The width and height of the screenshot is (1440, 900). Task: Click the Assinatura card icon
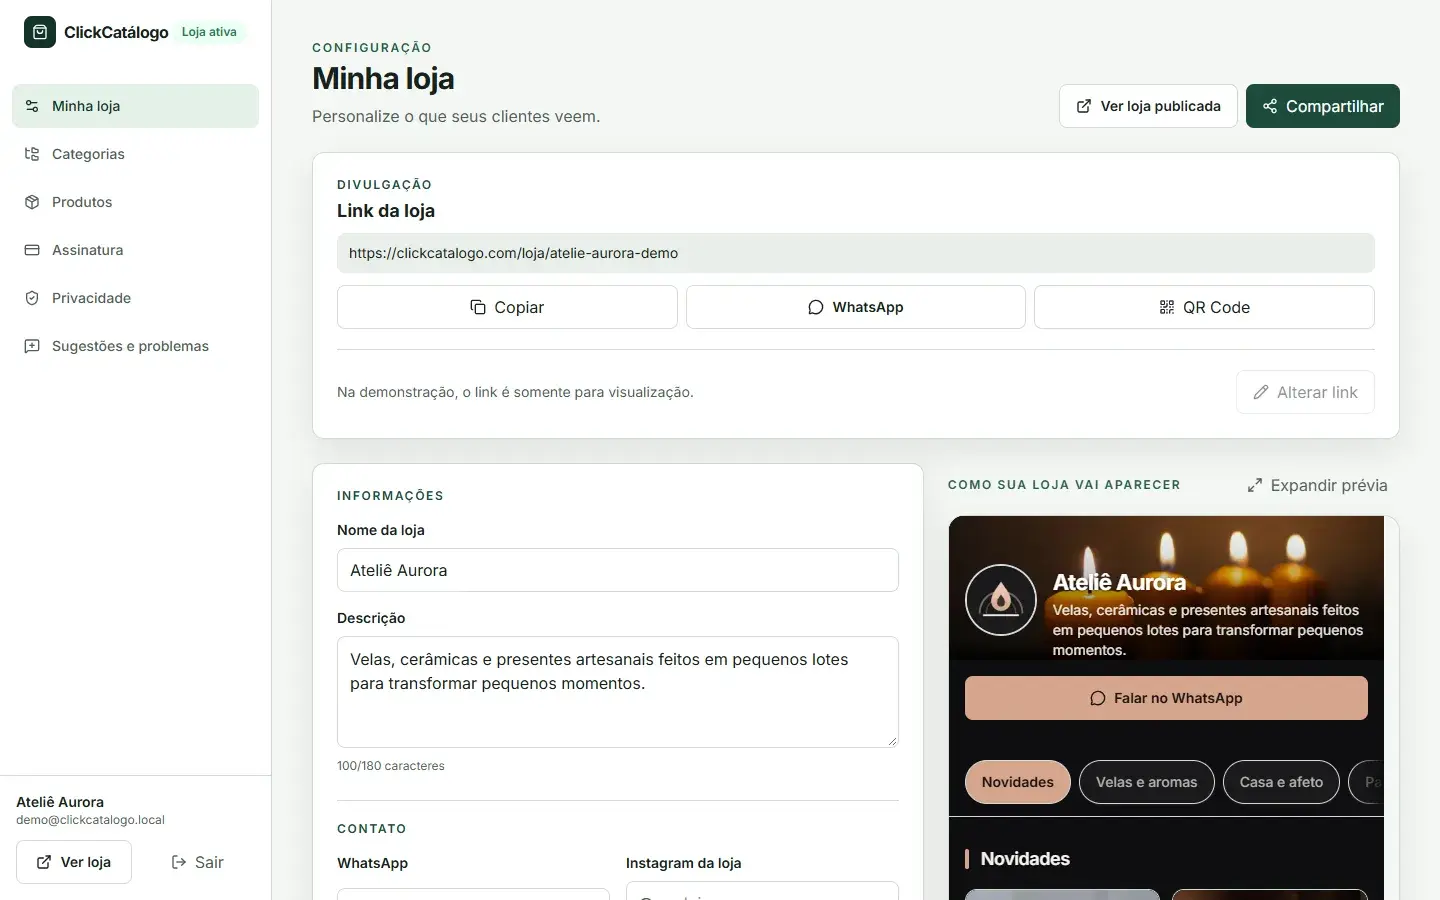[32, 250]
